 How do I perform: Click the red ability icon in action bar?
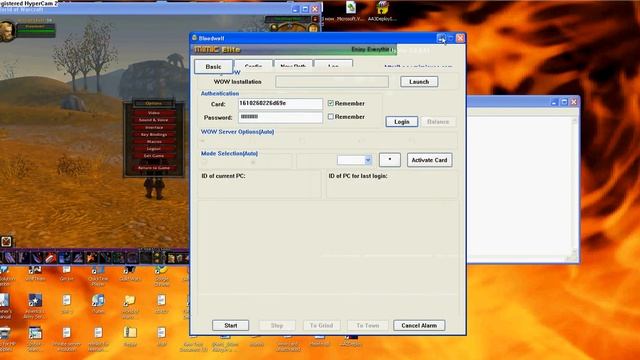pyautogui.click(x=51, y=258)
